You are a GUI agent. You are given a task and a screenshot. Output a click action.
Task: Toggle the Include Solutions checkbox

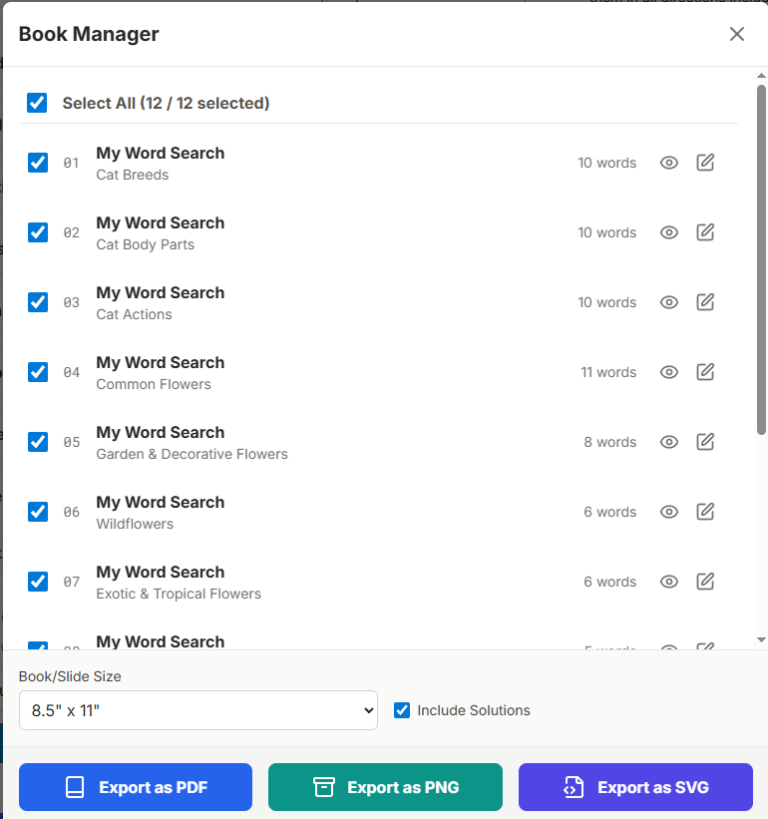(x=402, y=710)
